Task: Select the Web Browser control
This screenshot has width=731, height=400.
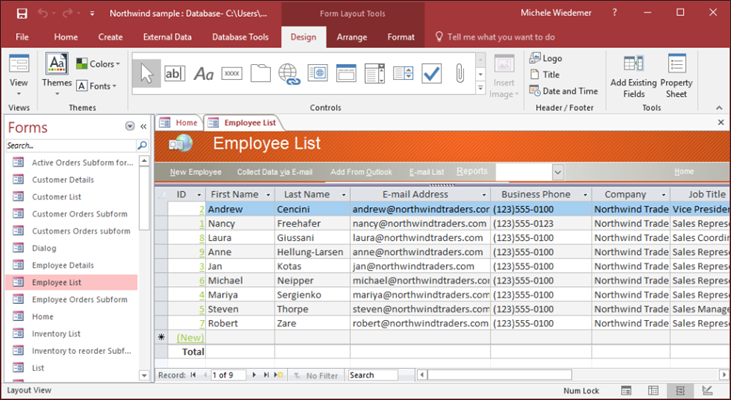Action: (x=317, y=74)
